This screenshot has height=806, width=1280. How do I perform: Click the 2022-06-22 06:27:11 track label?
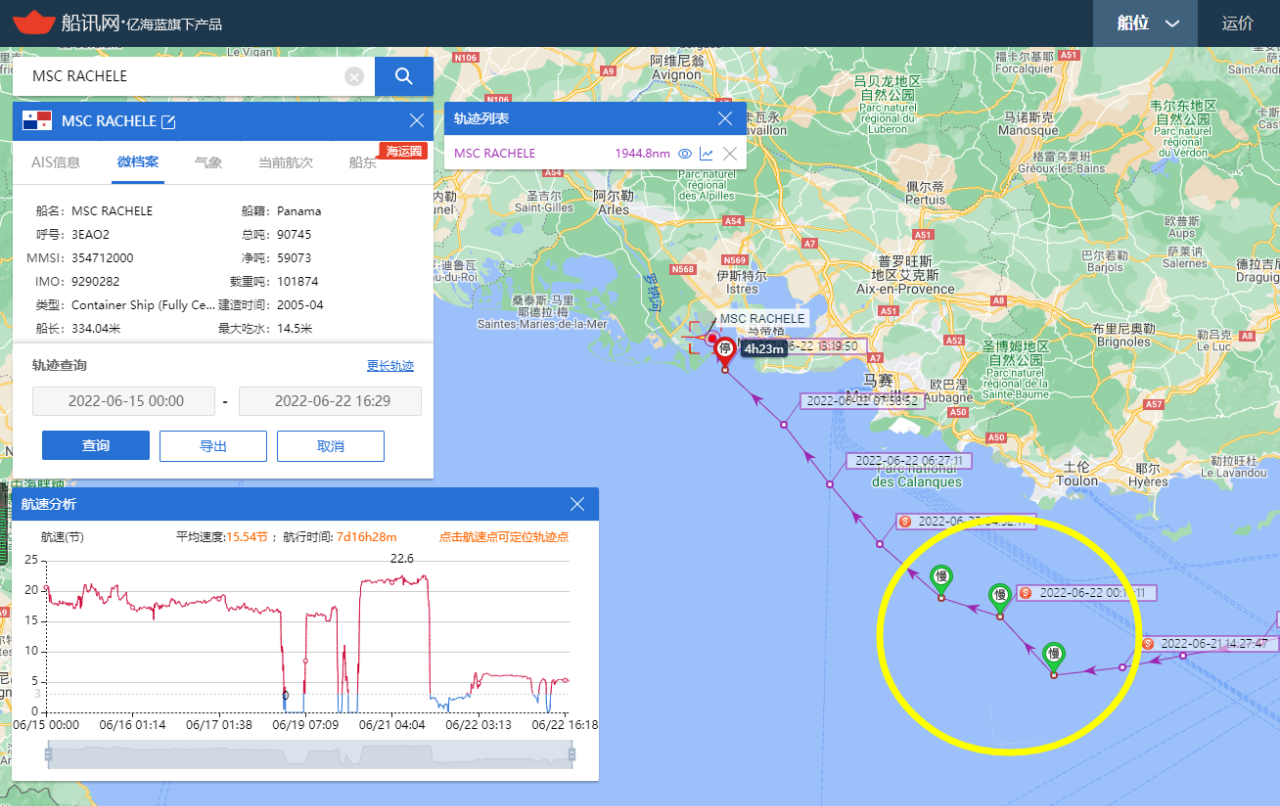tap(908, 461)
